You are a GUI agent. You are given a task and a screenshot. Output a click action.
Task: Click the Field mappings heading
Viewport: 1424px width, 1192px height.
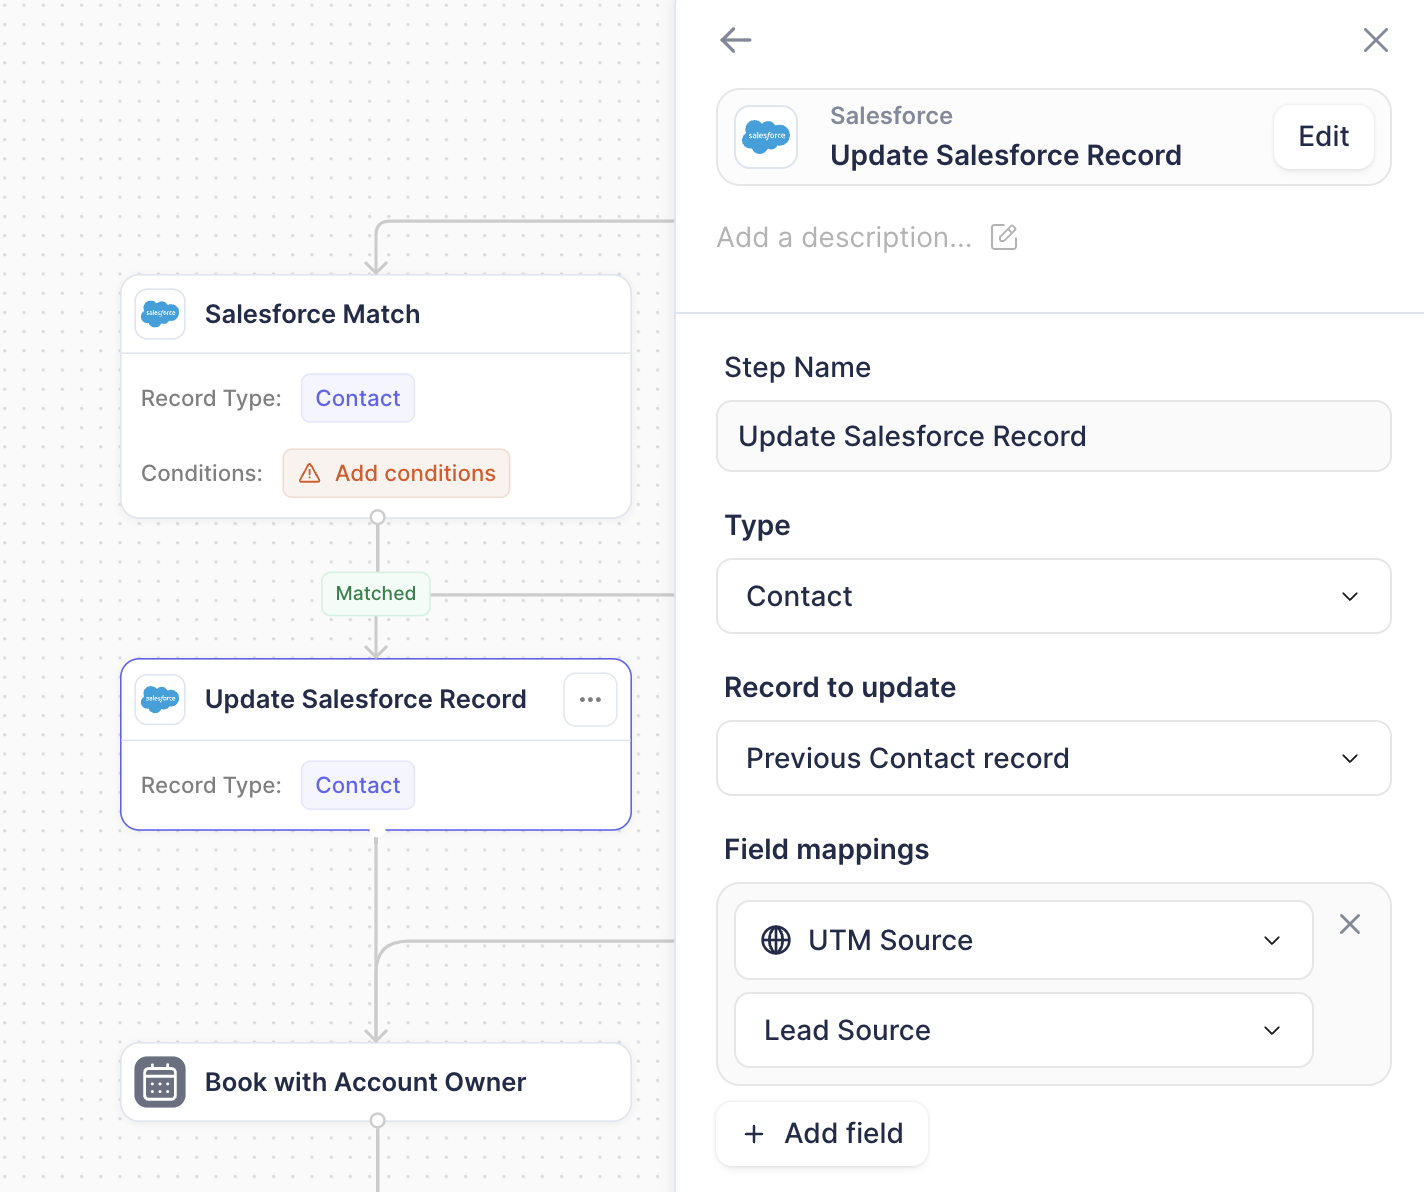coord(826,849)
